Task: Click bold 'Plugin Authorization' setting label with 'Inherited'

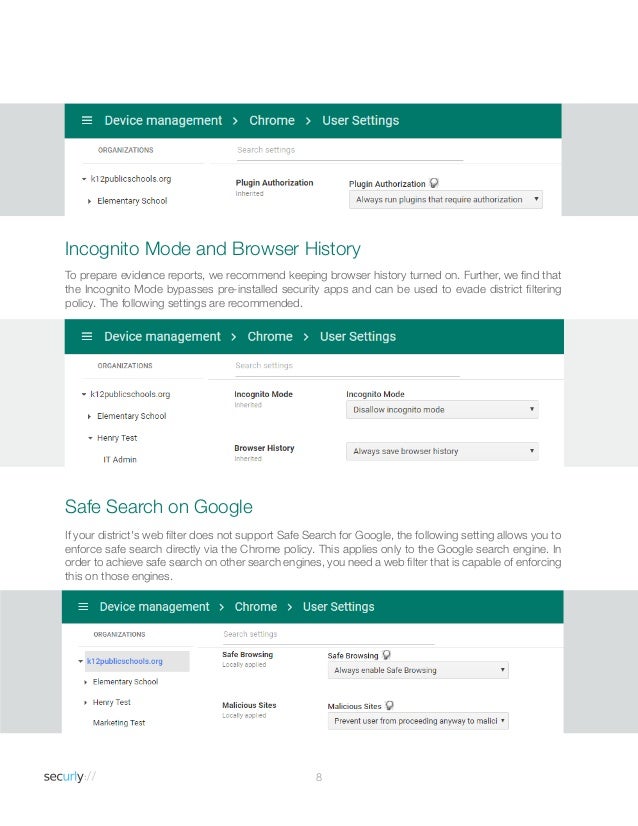Action: tap(274, 183)
